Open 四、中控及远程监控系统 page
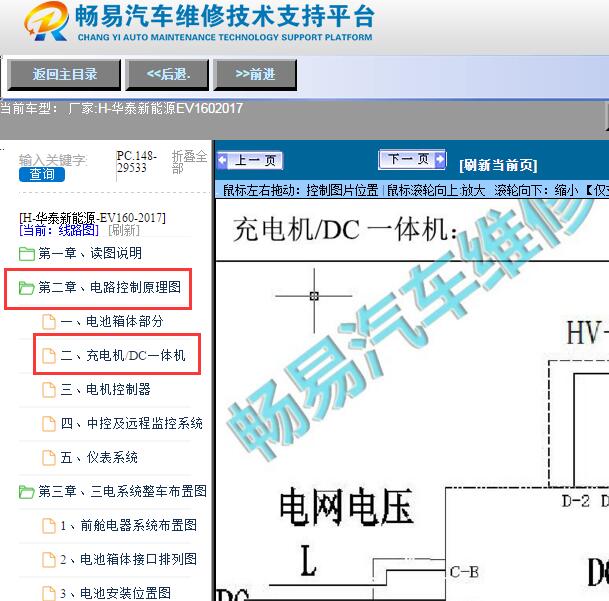Screen dimensions: 609x601 [131, 423]
